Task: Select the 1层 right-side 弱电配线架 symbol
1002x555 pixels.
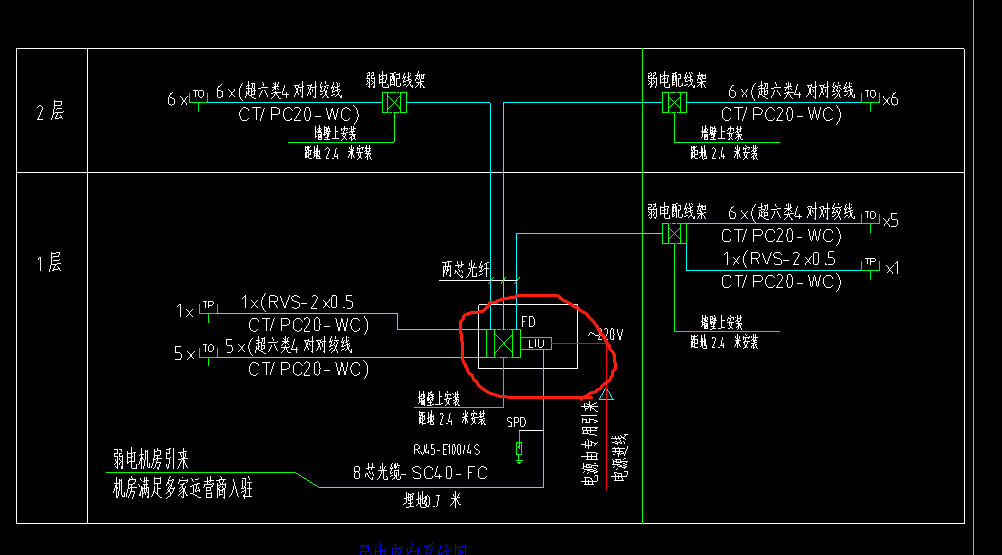Action: tap(674, 233)
